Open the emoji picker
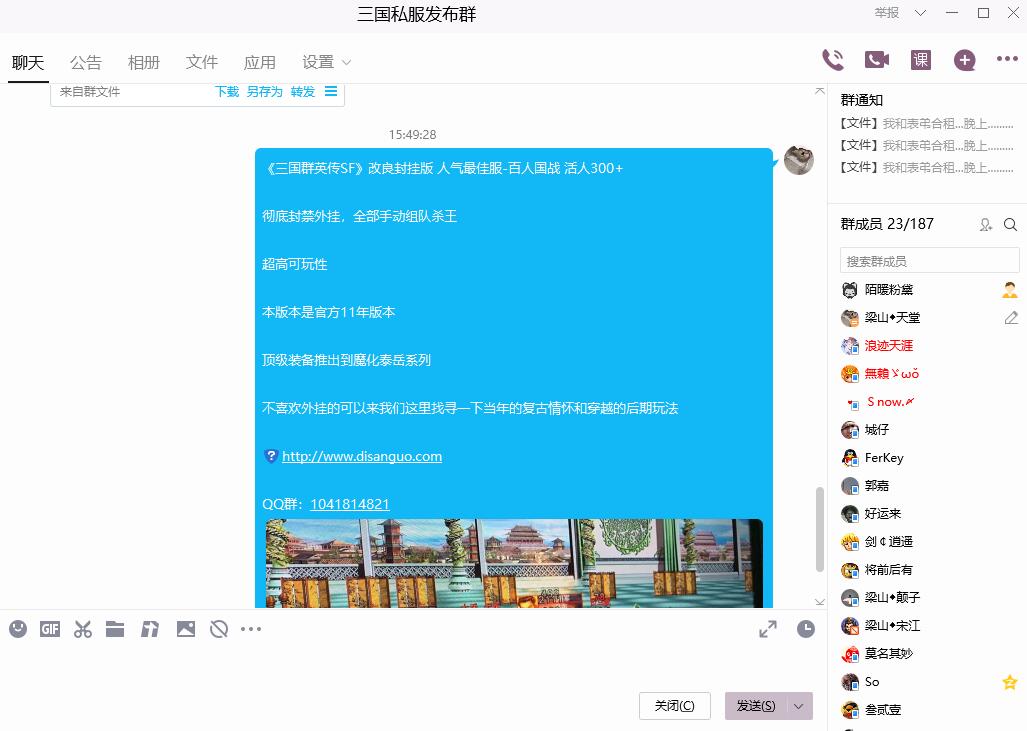 (x=18, y=629)
